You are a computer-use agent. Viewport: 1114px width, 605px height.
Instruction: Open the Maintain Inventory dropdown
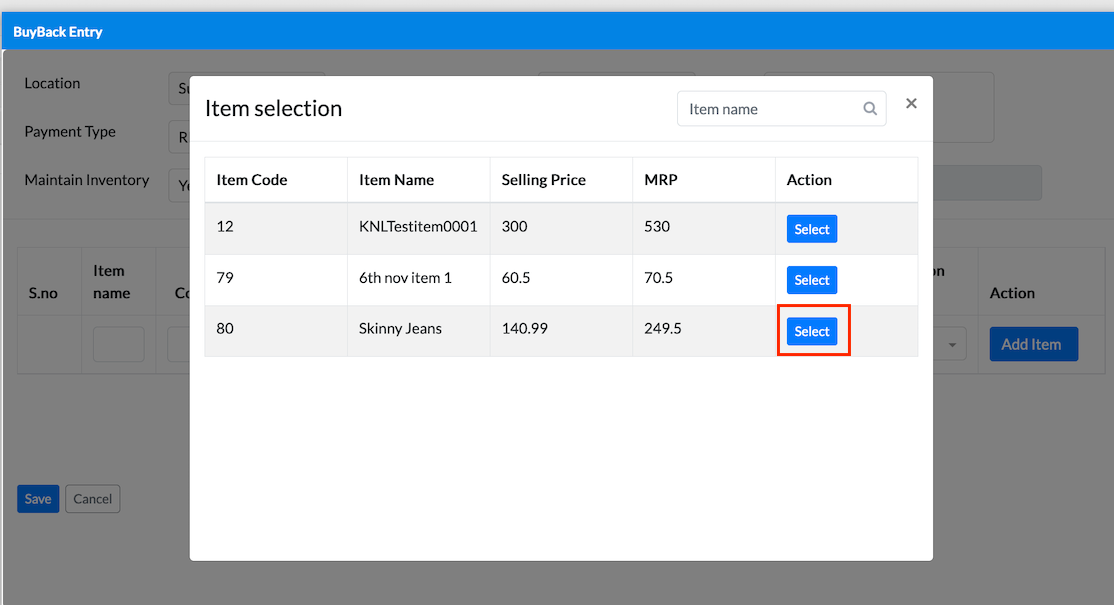click(179, 185)
